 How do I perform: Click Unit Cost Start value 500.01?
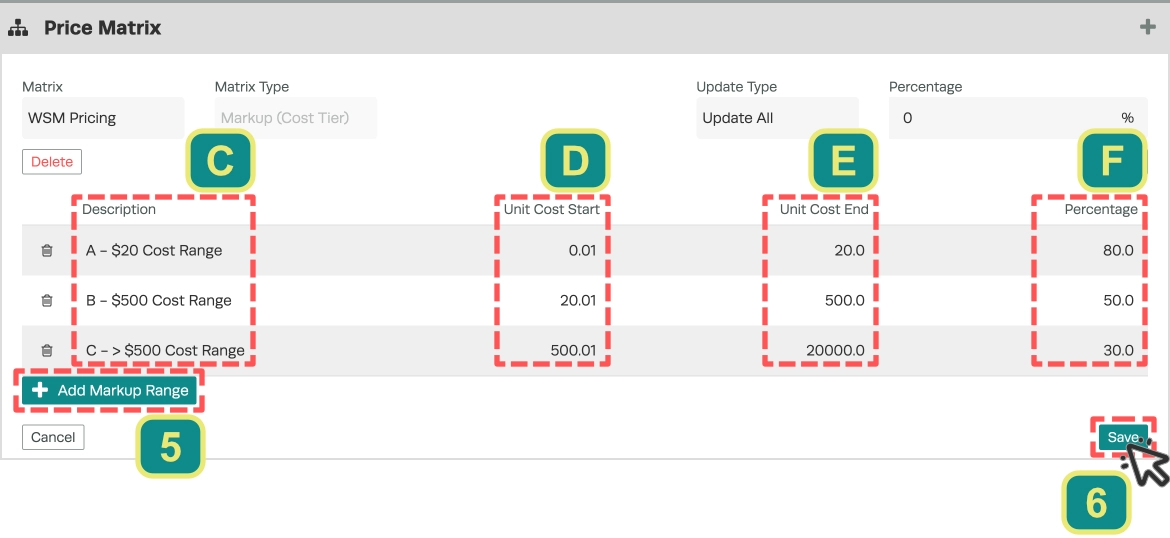coord(573,350)
